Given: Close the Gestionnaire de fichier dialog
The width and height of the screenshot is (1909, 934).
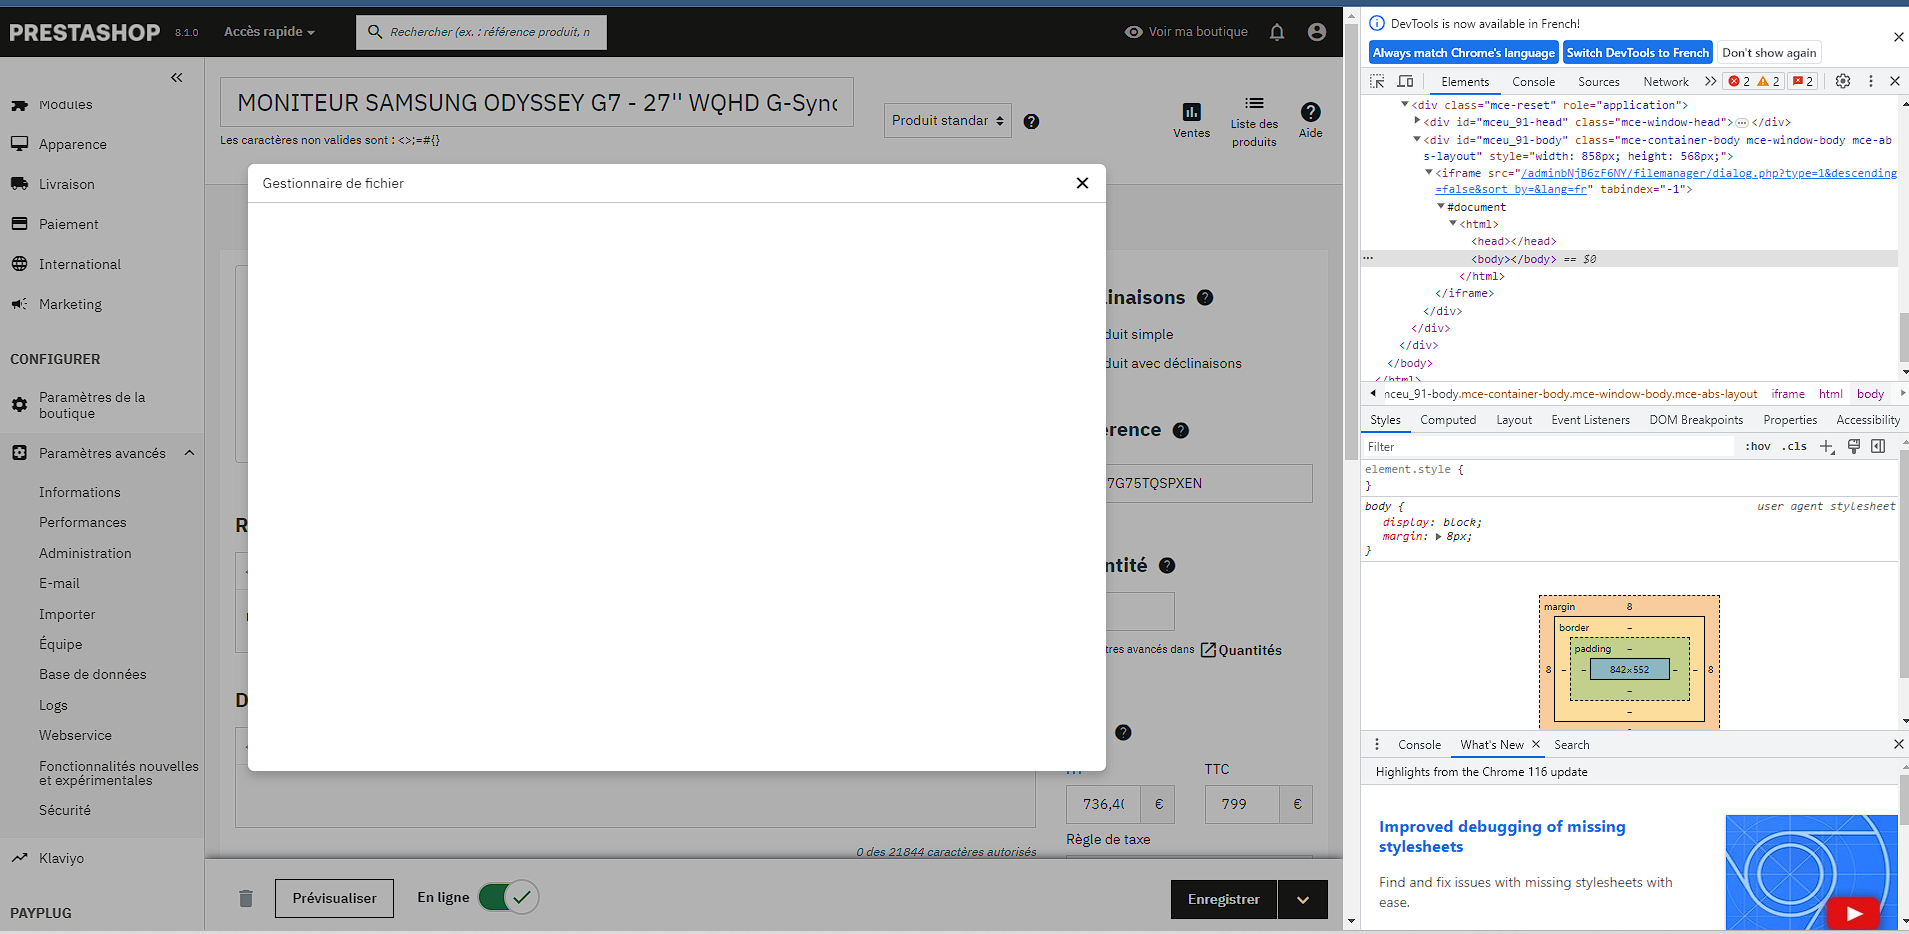Looking at the screenshot, I should point(1082,183).
